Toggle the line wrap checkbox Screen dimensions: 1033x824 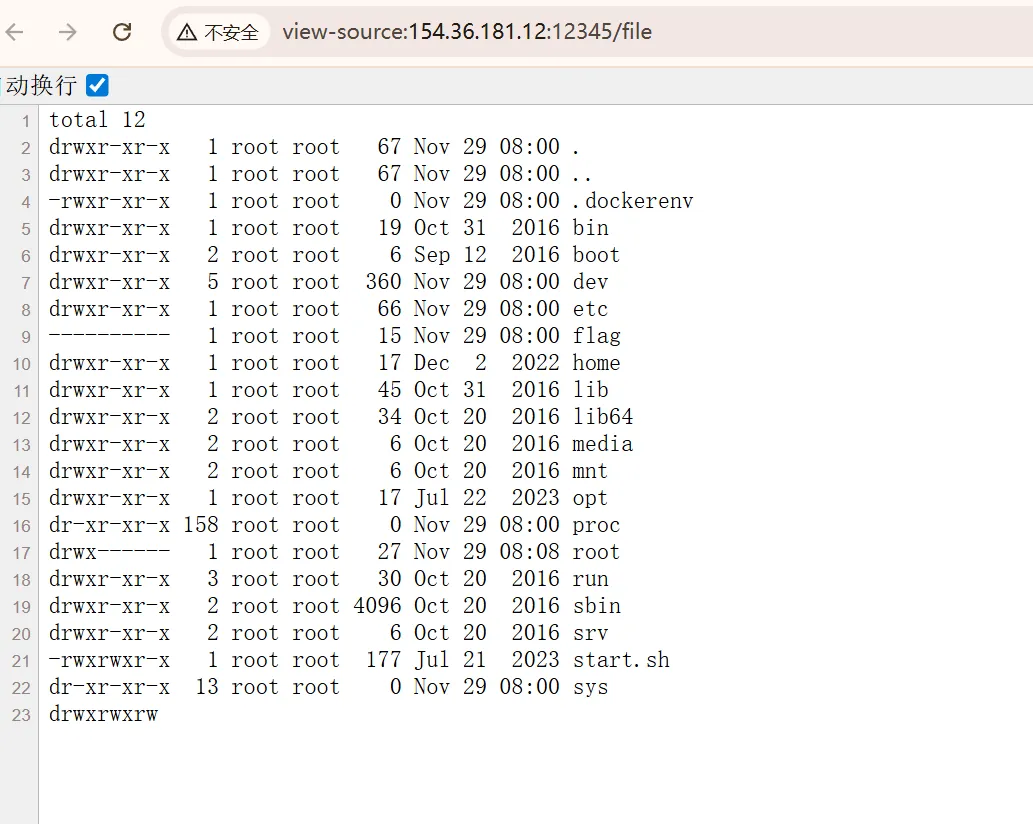pyautogui.click(x=97, y=85)
